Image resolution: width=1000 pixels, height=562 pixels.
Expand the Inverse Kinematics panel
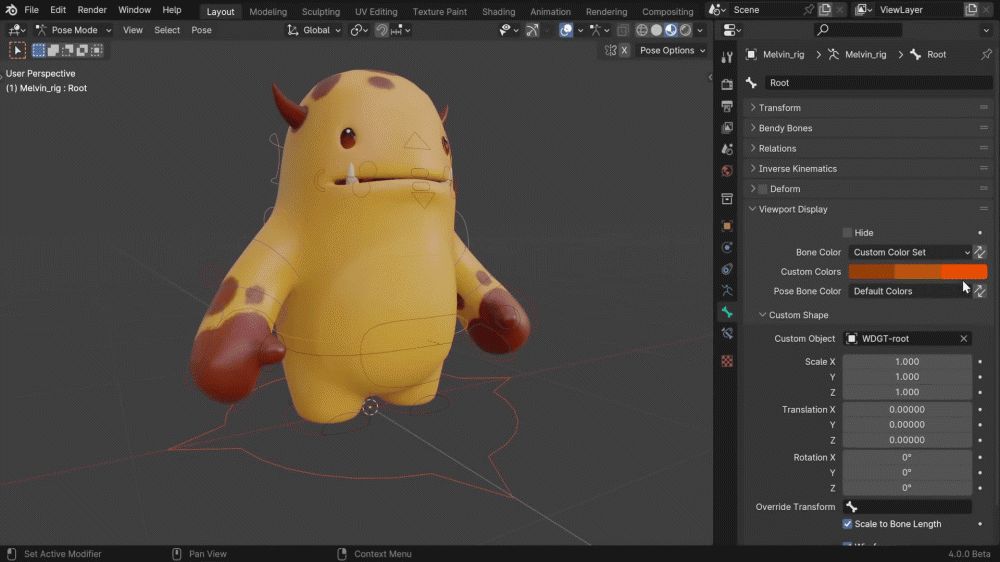pyautogui.click(x=797, y=169)
